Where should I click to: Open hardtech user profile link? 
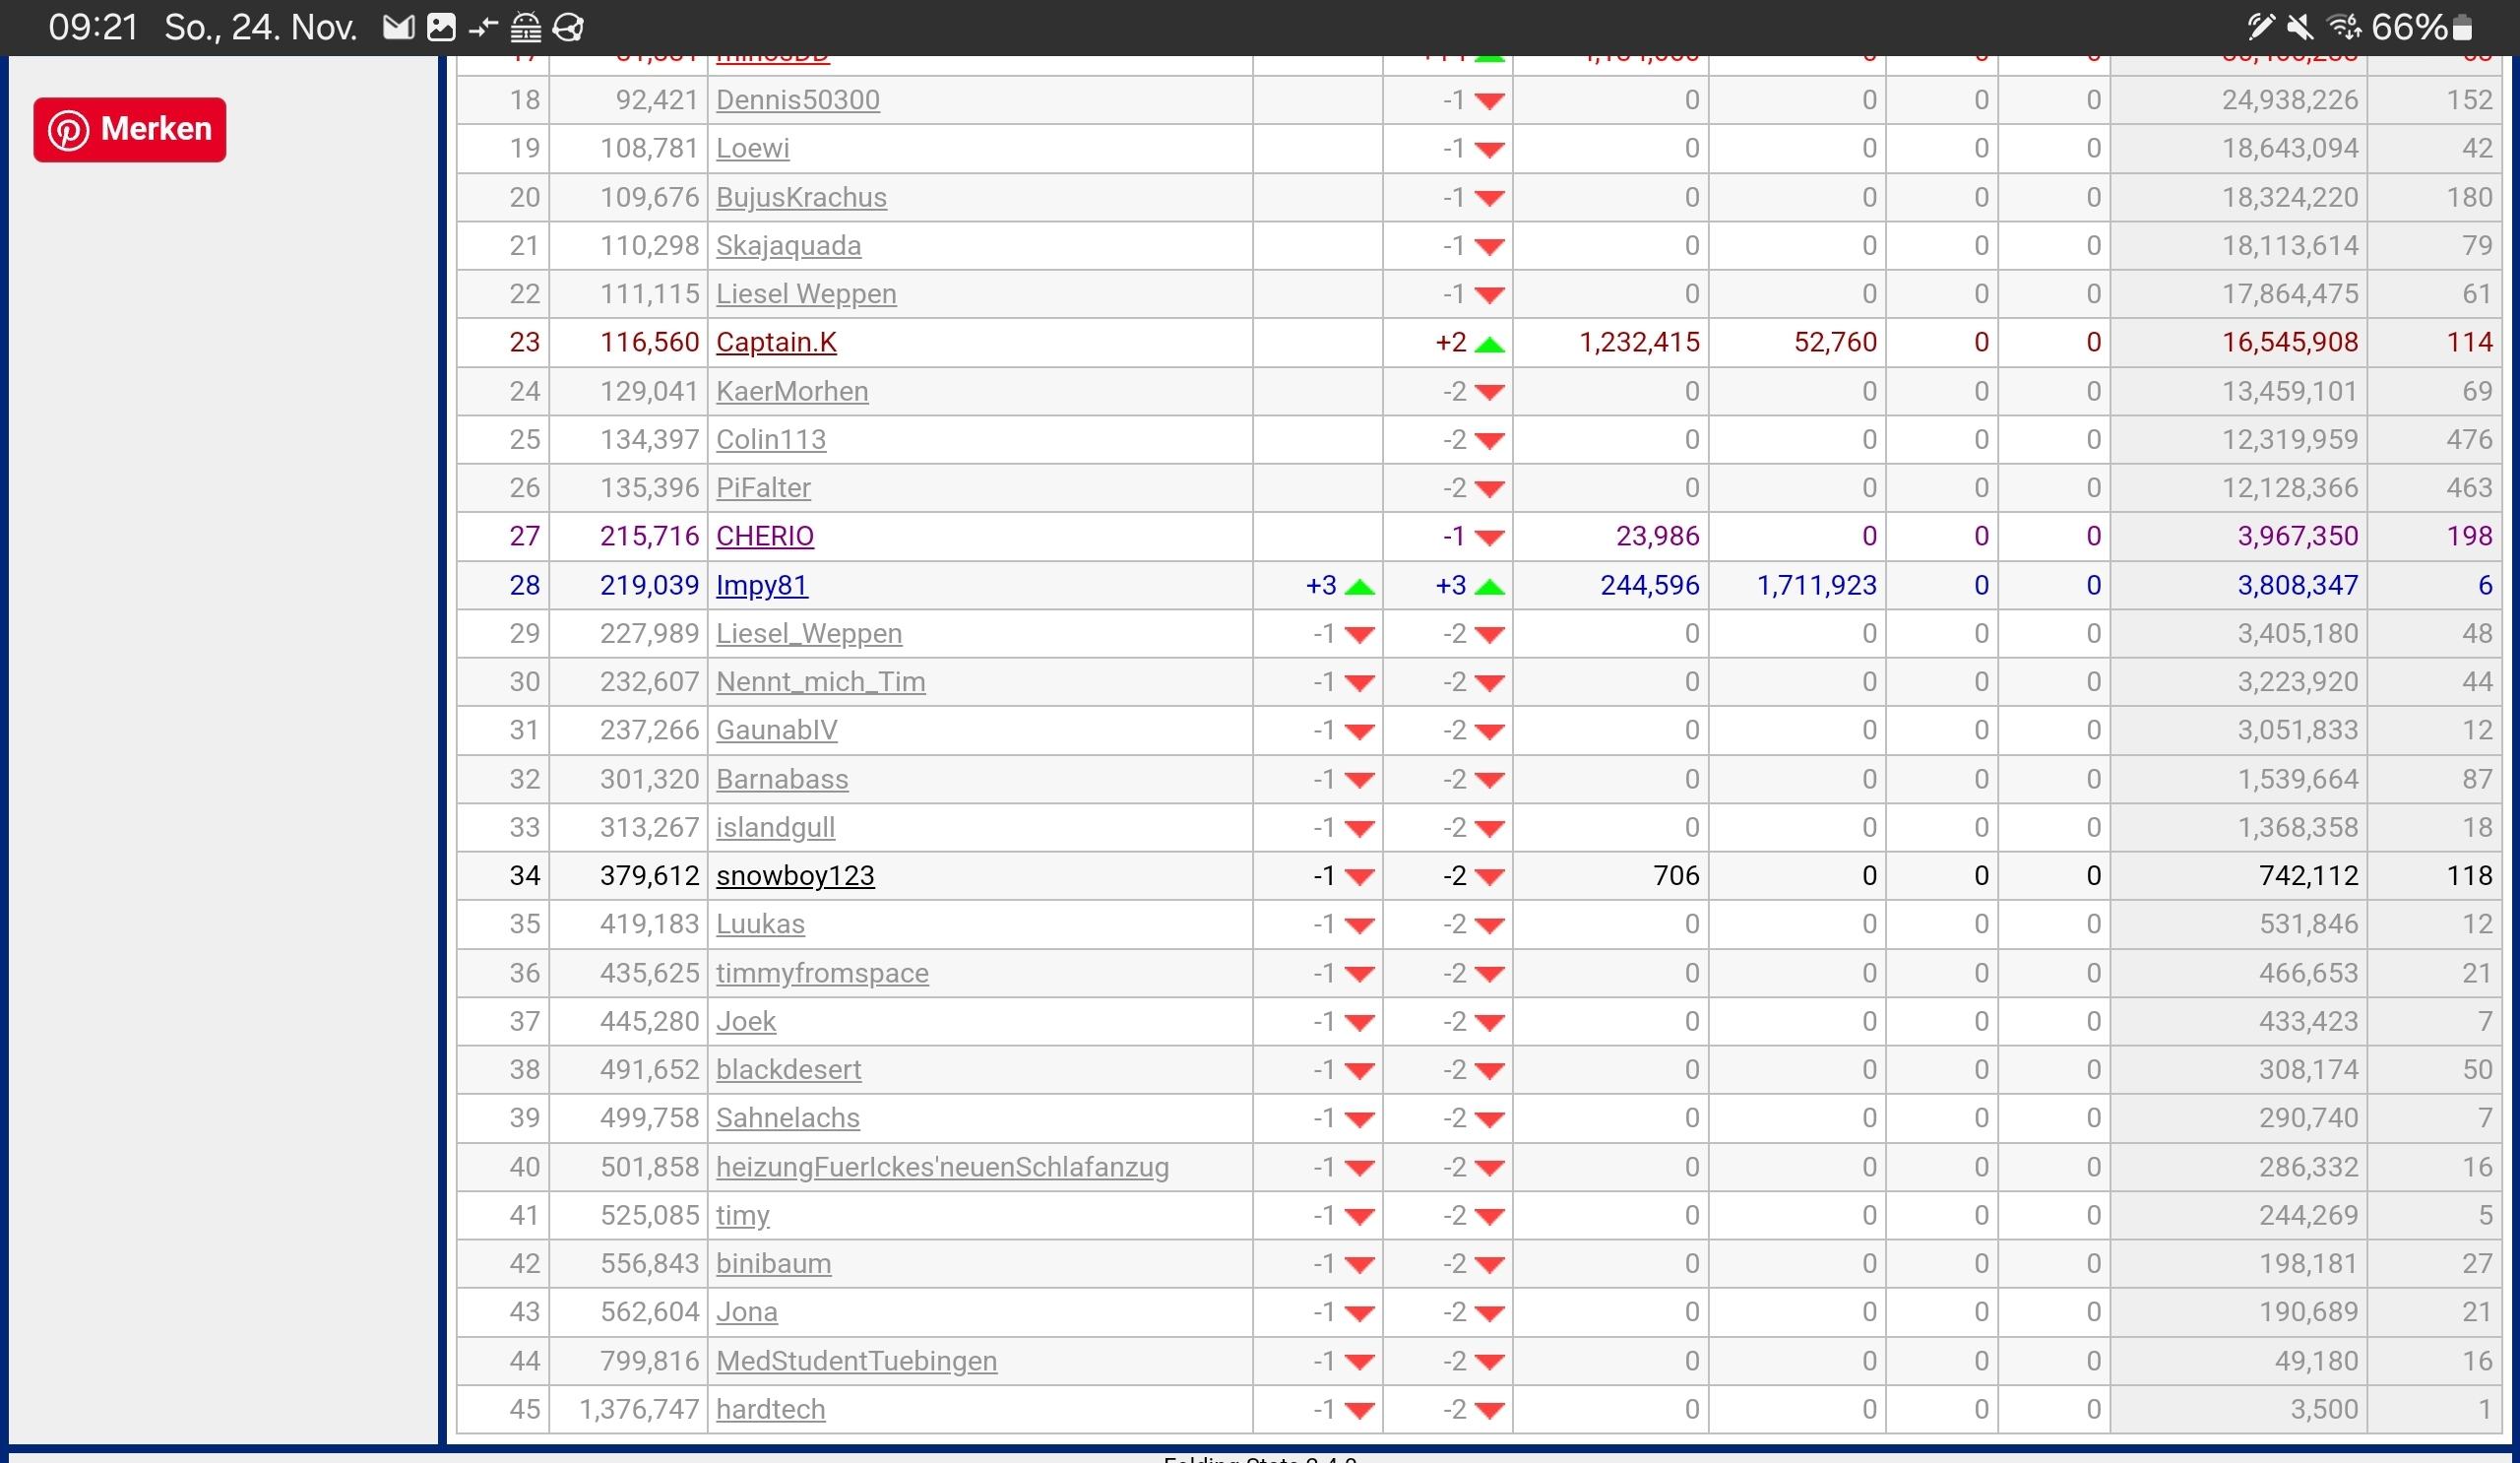point(770,1409)
